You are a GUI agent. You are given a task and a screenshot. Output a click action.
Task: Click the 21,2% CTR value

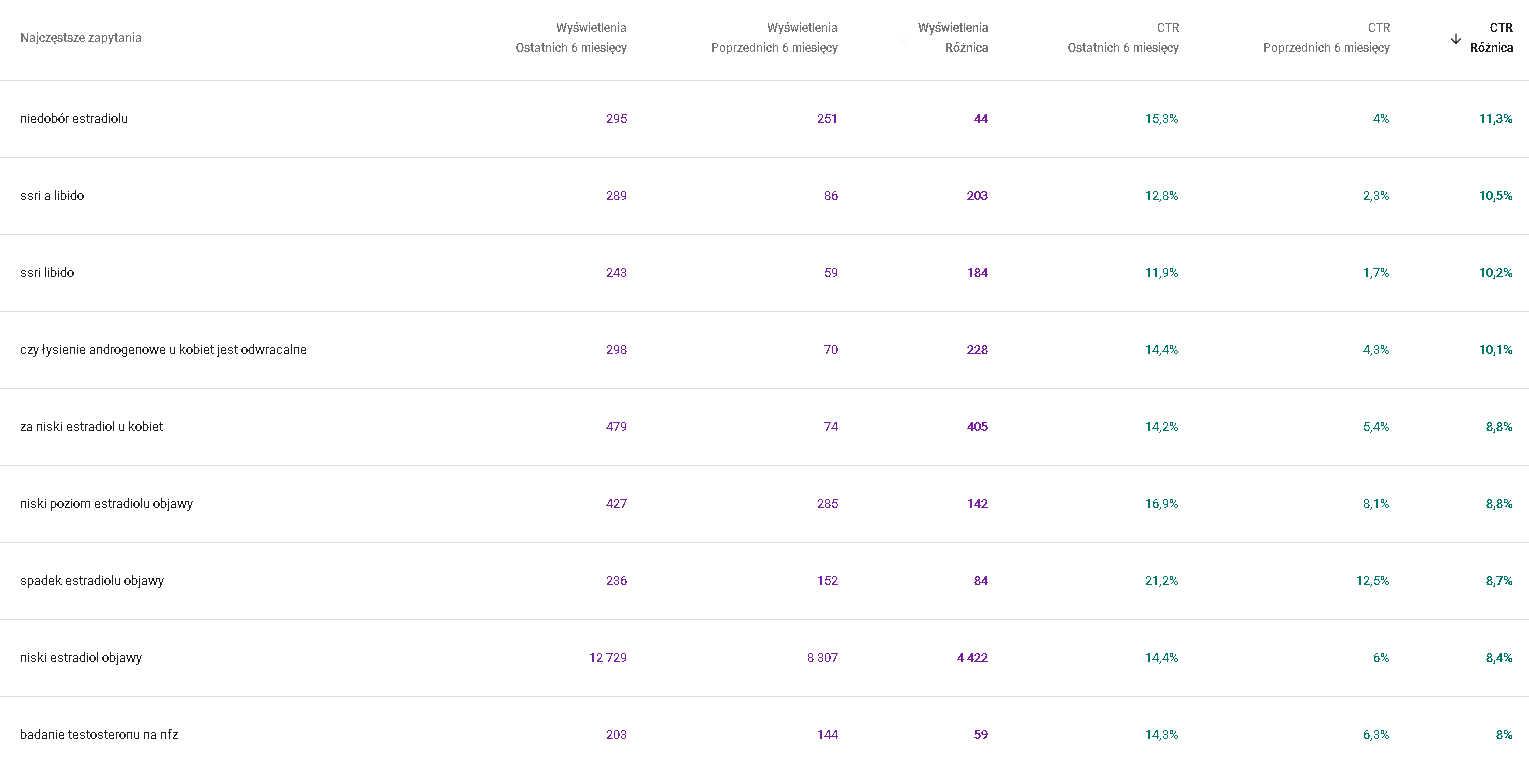1161,581
